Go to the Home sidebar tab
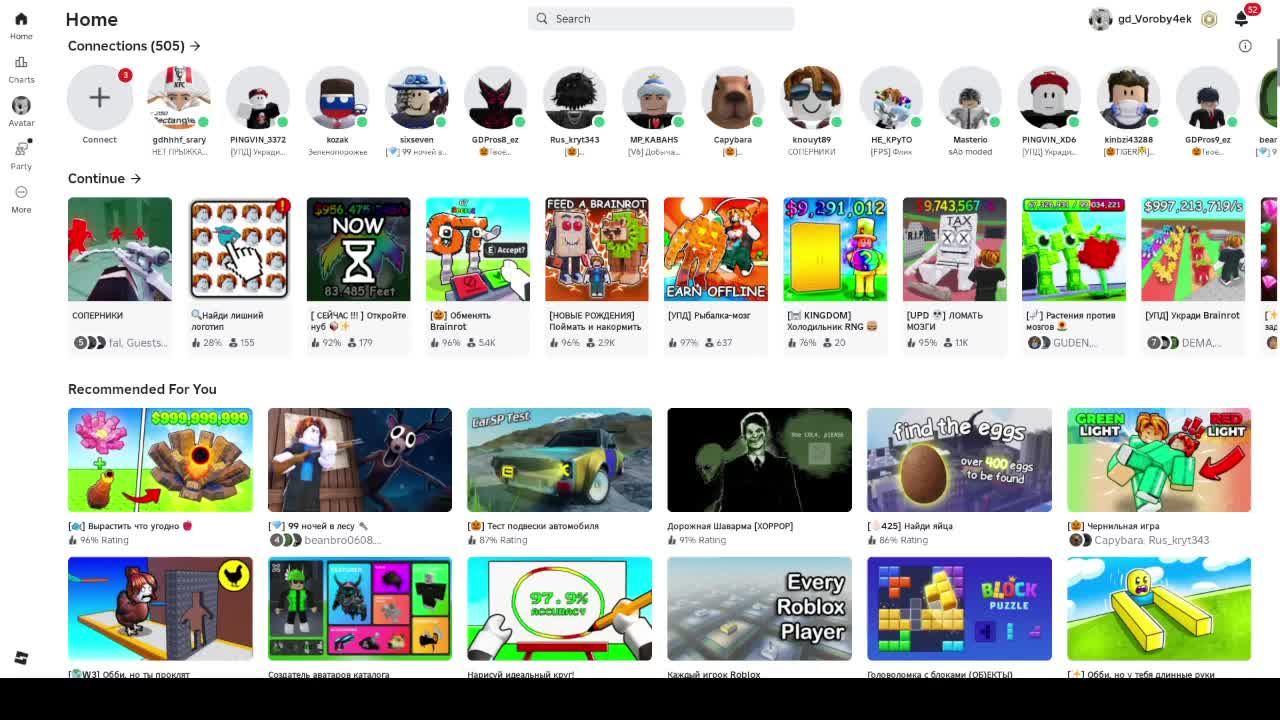 click(x=21, y=26)
